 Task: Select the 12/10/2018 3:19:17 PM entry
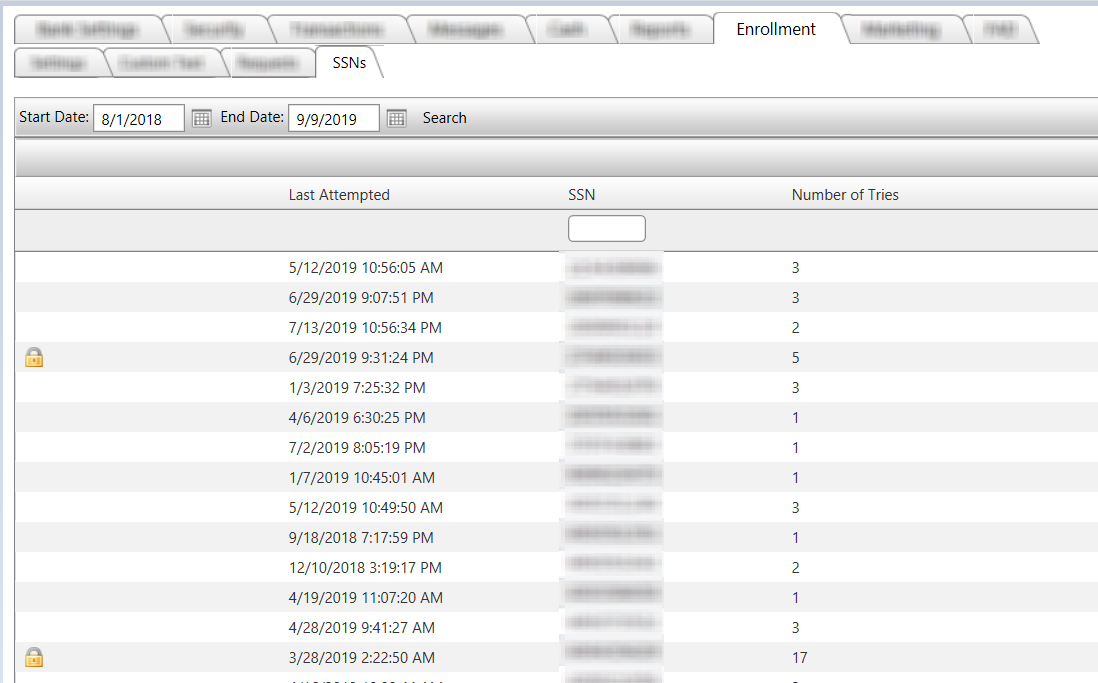[365, 568]
